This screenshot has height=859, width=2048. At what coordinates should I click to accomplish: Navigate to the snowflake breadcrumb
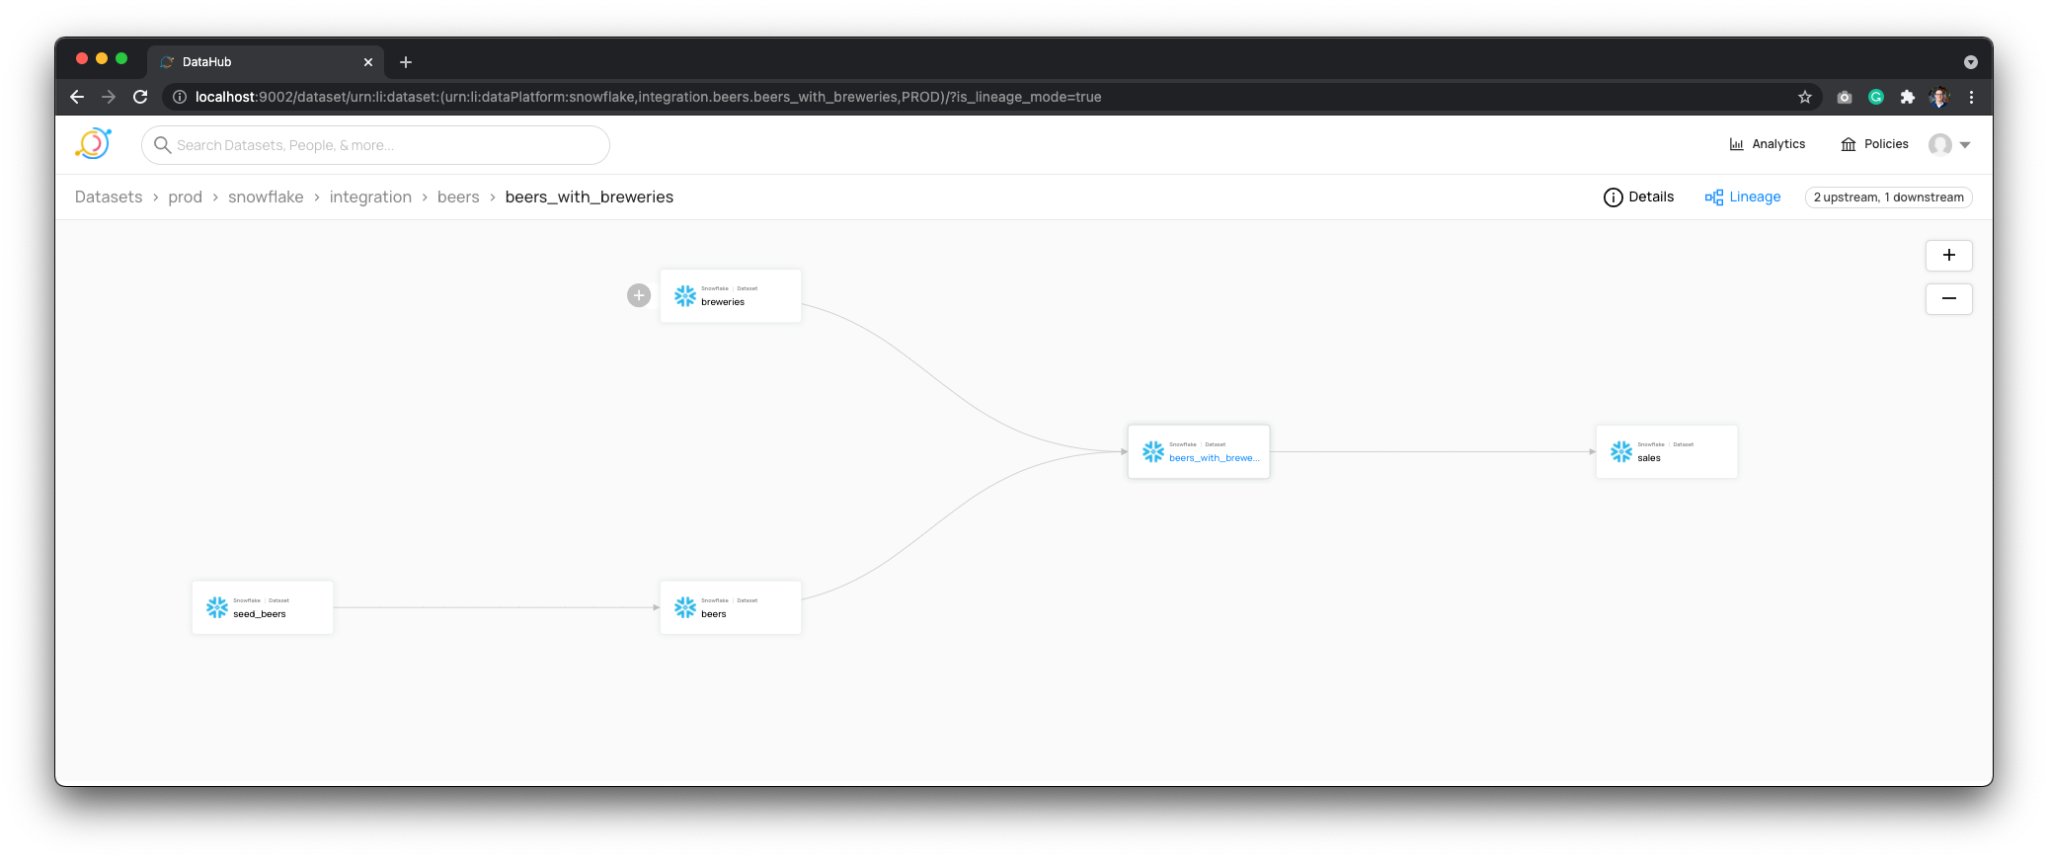pyautogui.click(x=265, y=197)
